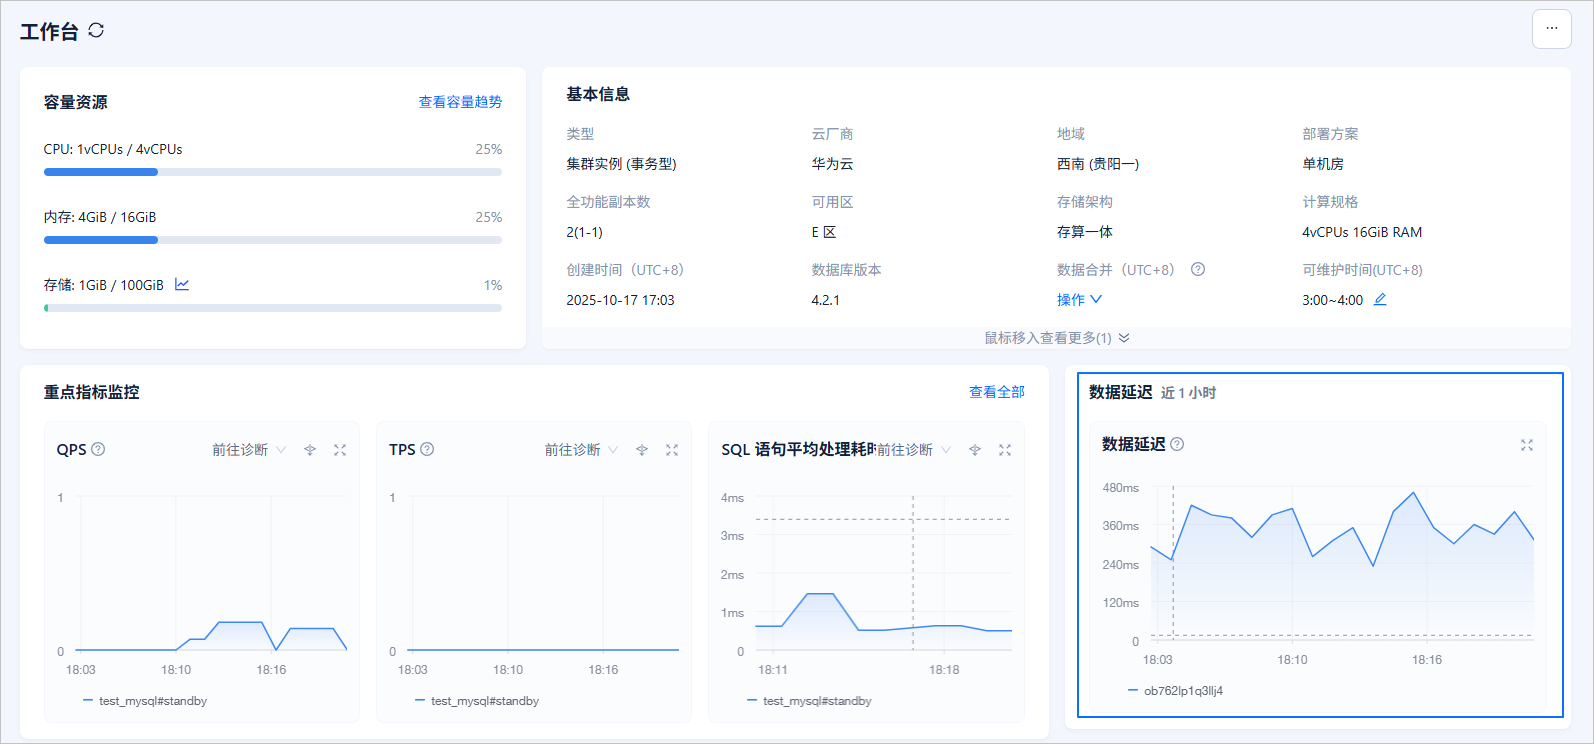Open the three-dots more options menu

click(1551, 29)
